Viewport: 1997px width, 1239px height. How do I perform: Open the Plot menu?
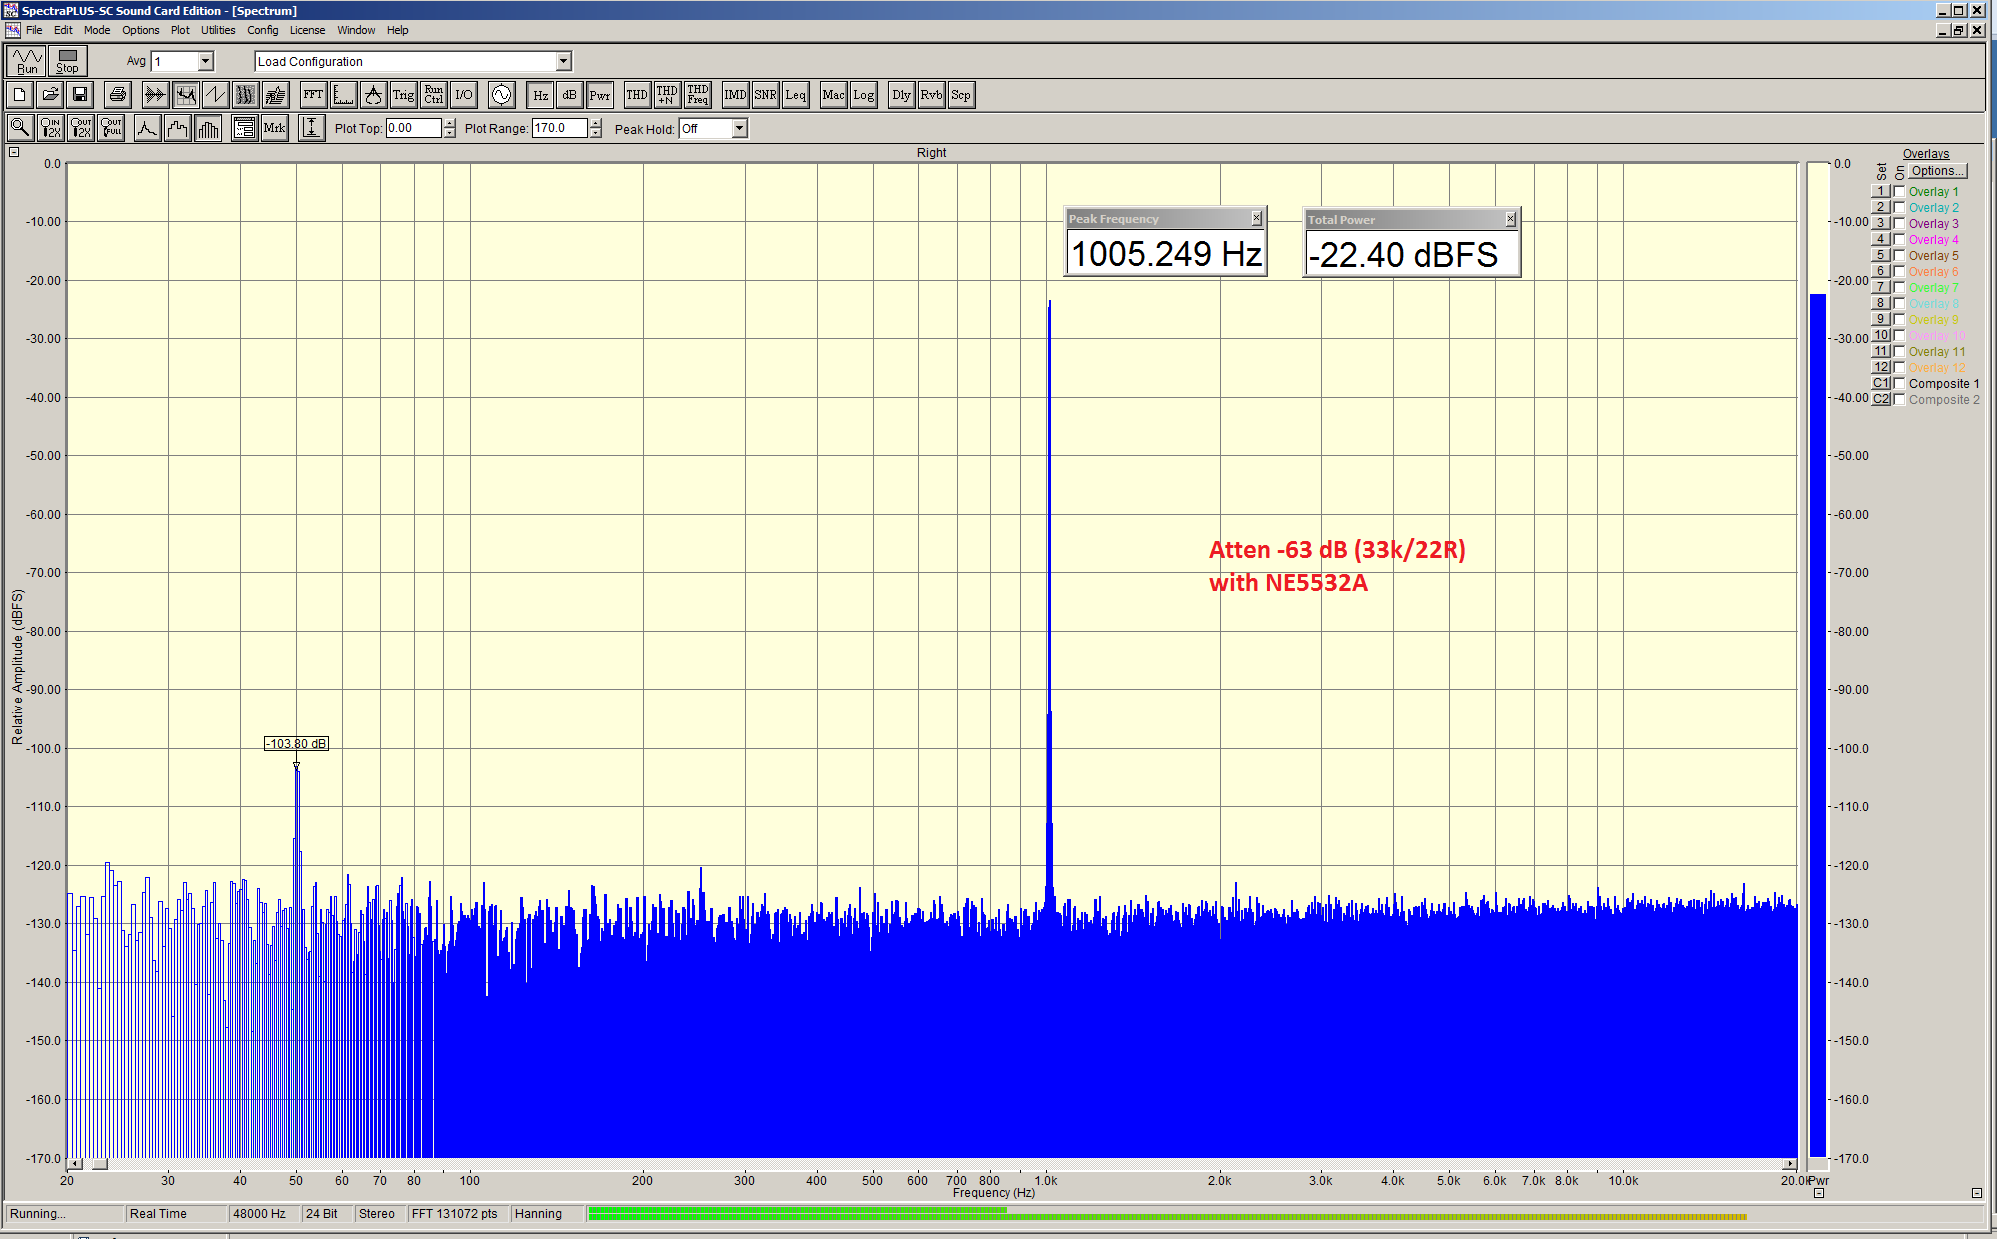pos(180,30)
